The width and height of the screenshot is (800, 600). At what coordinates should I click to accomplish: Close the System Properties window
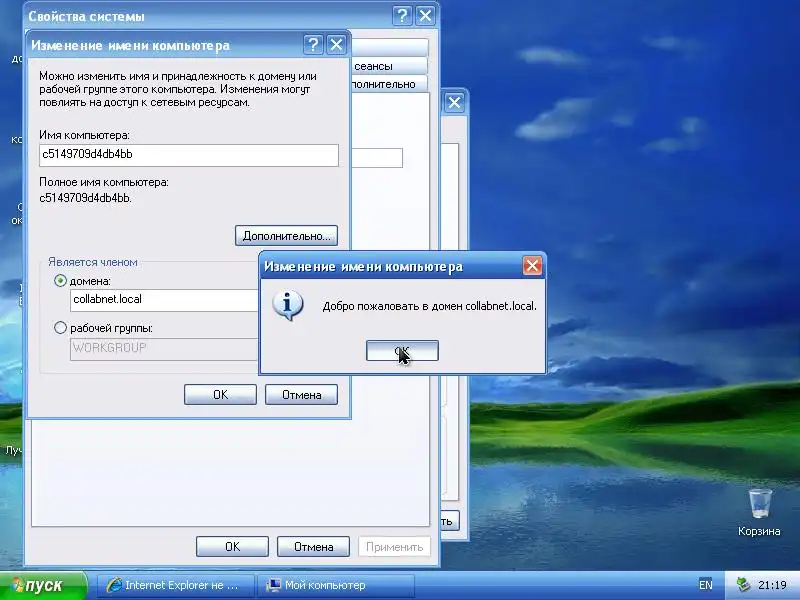pyautogui.click(x=425, y=16)
